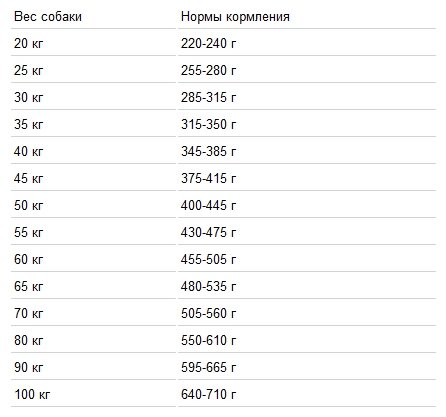The height and width of the screenshot is (417, 446).
Task: Select the 65 кг row weight
Action: pyautogui.click(x=29, y=286)
